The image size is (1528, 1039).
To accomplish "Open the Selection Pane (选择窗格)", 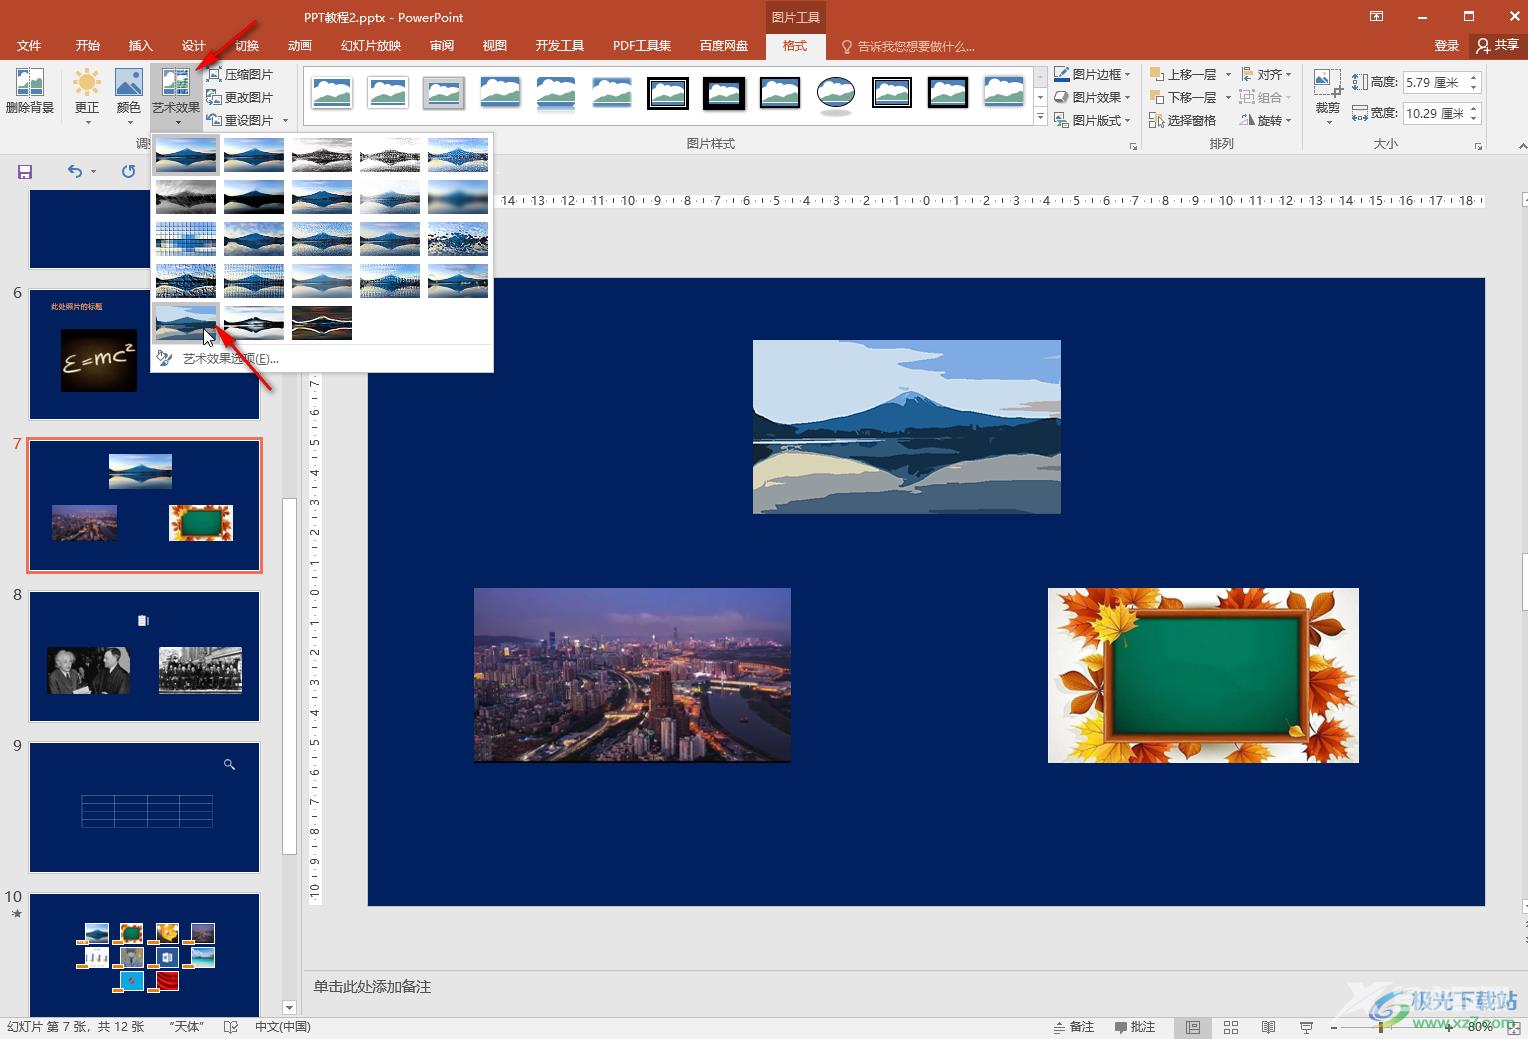I will [1183, 120].
